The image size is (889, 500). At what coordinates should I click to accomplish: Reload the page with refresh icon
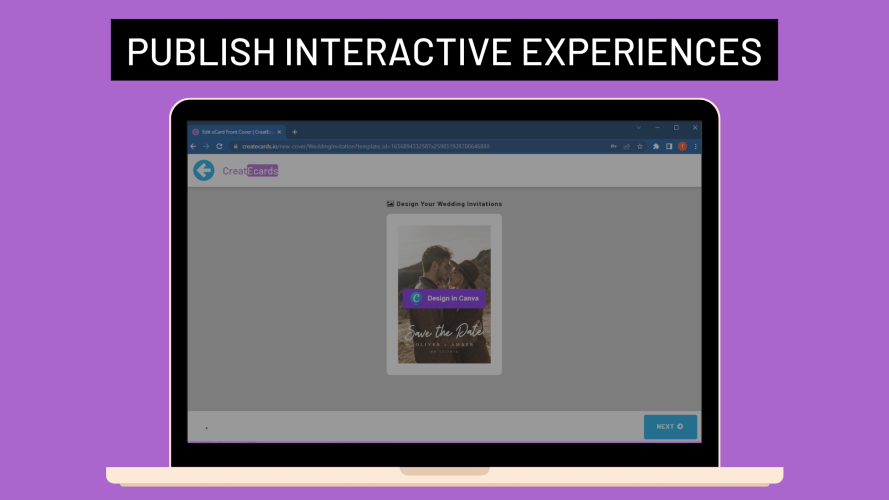[x=219, y=146]
